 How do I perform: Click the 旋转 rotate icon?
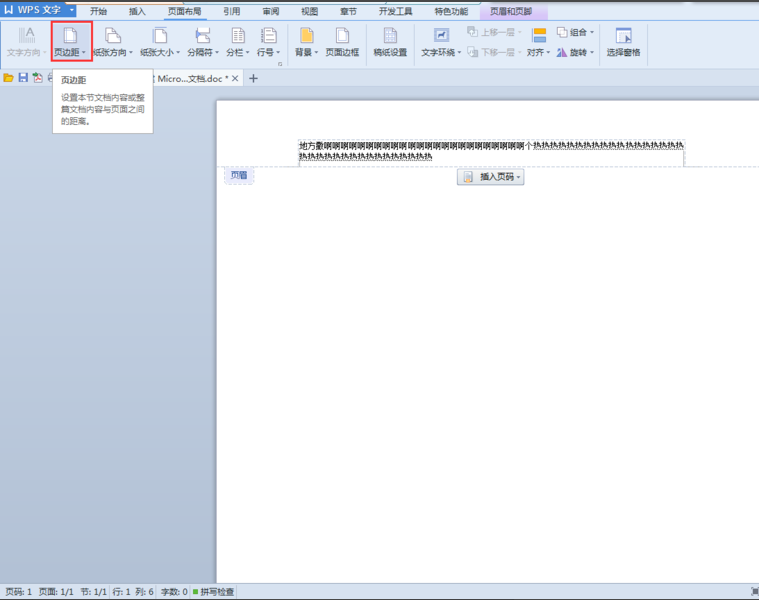pyautogui.click(x=562, y=52)
